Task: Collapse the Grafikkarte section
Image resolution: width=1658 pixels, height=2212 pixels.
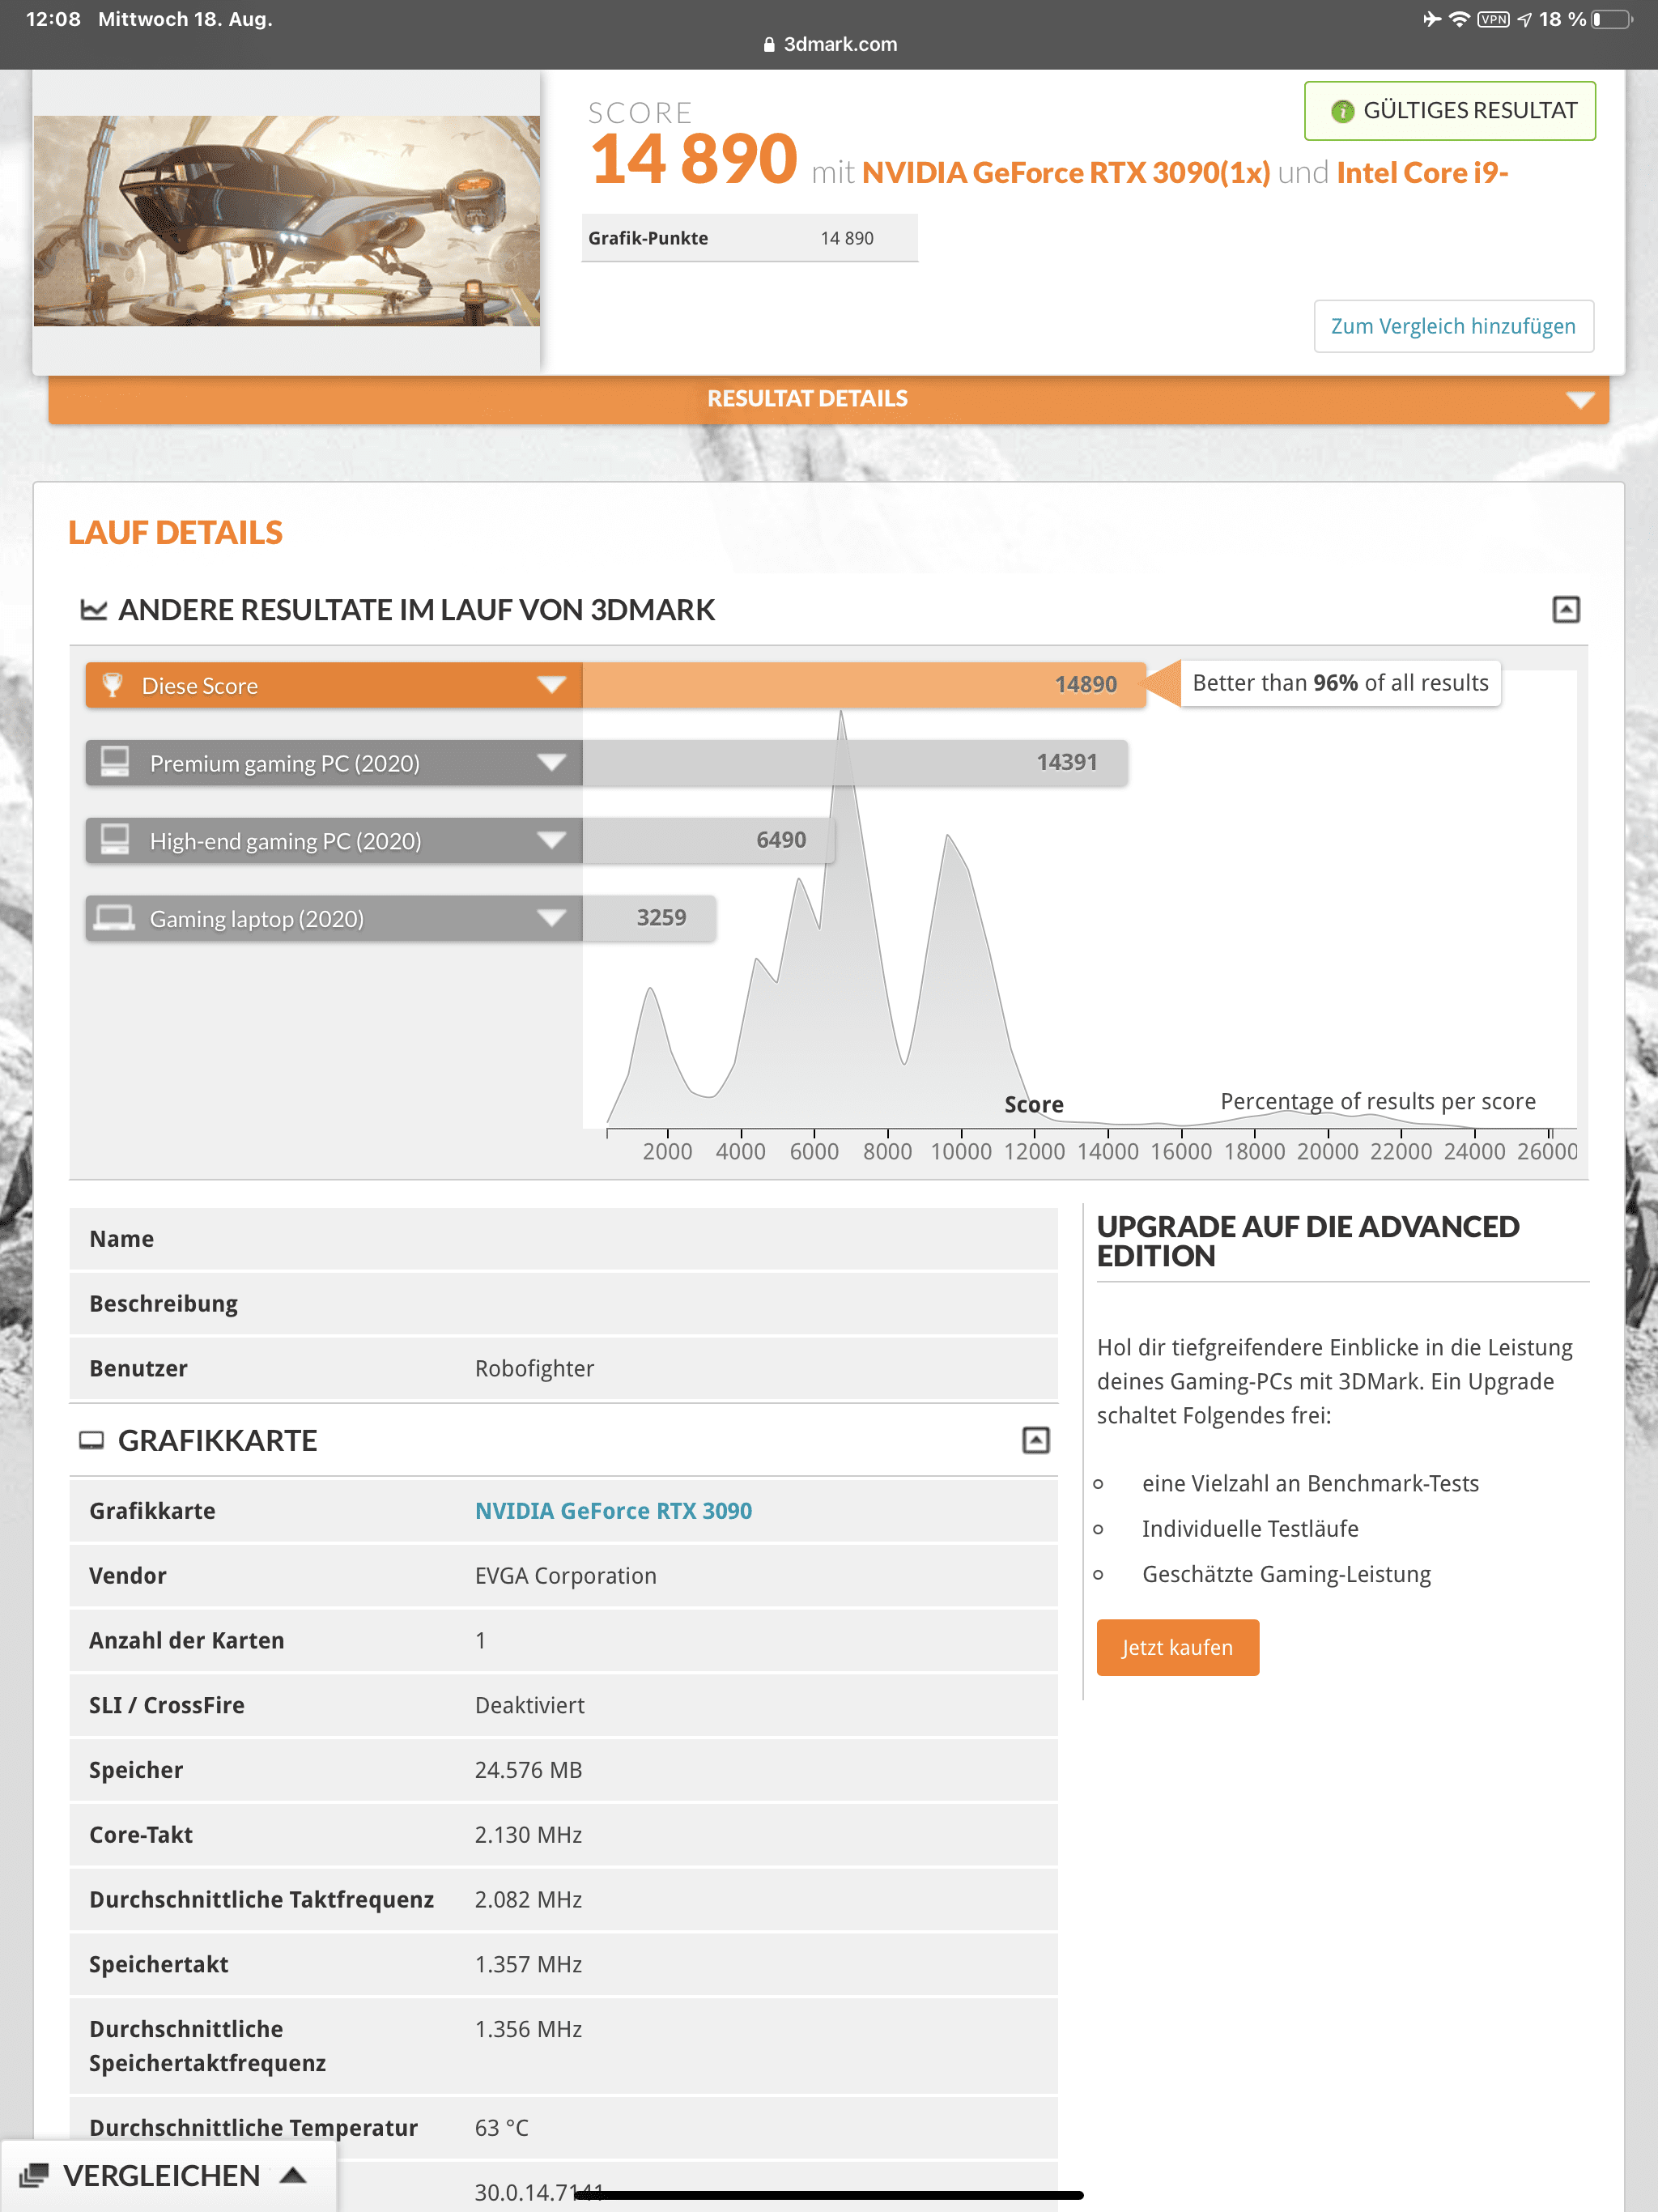Action: [x=1035, y=1440]
